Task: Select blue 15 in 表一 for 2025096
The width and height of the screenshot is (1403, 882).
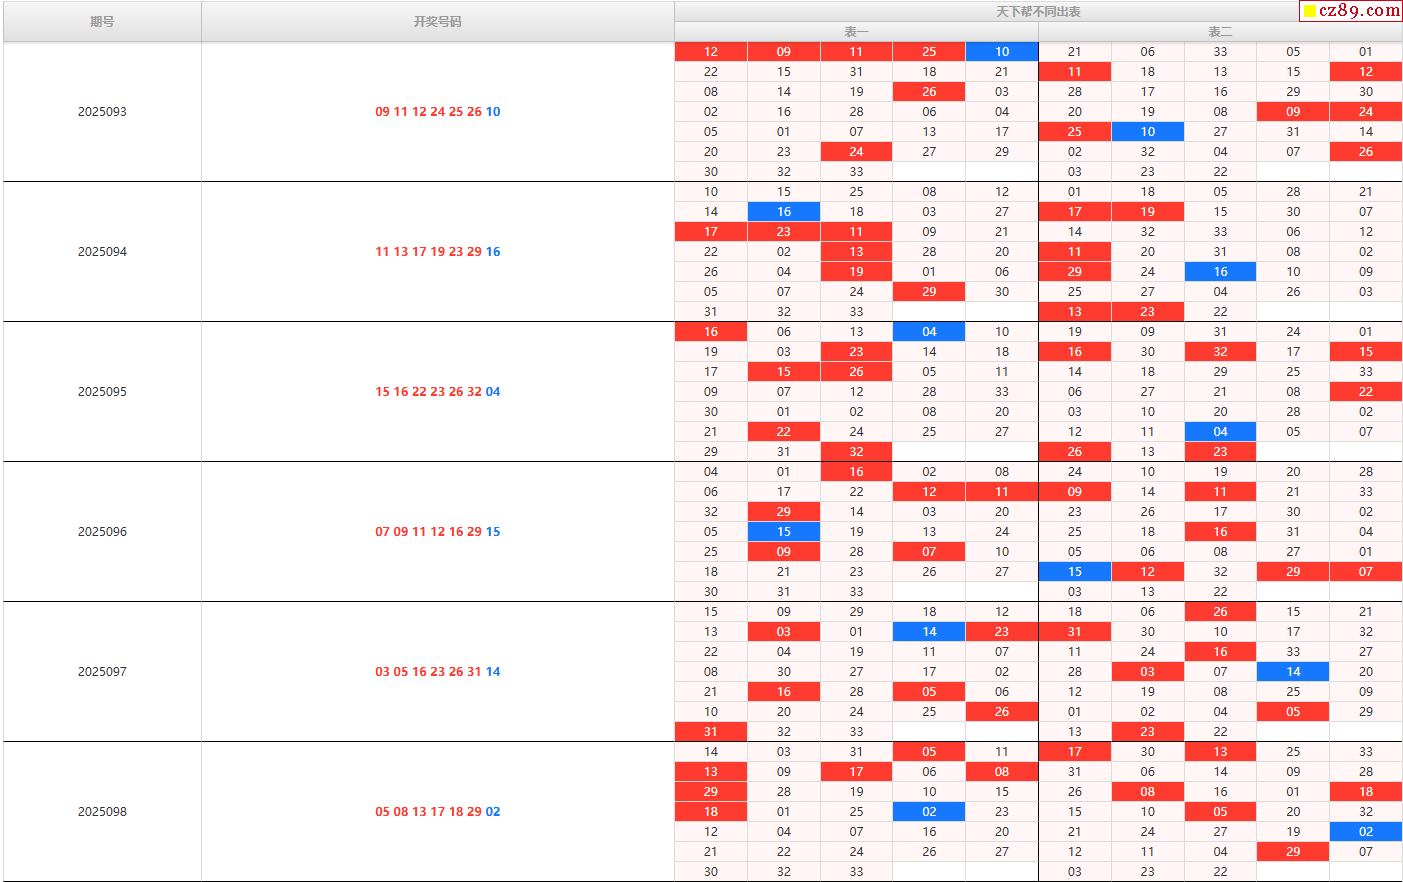Action: pos(784,531)
